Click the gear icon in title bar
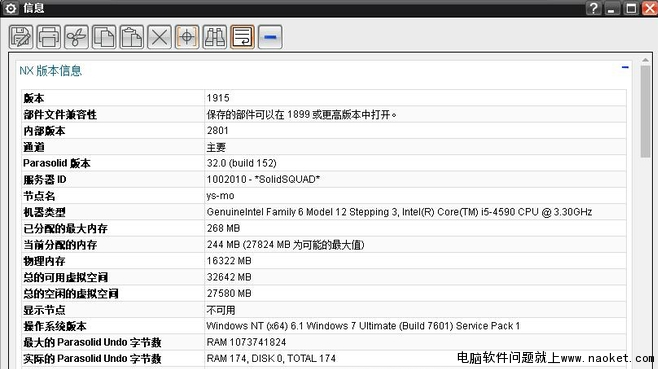 click(x=11, y=8)
